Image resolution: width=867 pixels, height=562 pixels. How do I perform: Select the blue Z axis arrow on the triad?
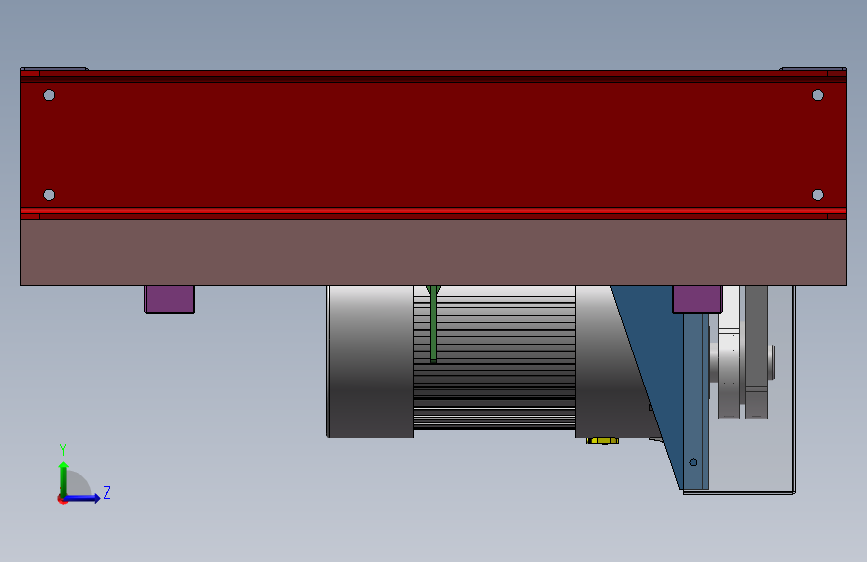[83, 498]
